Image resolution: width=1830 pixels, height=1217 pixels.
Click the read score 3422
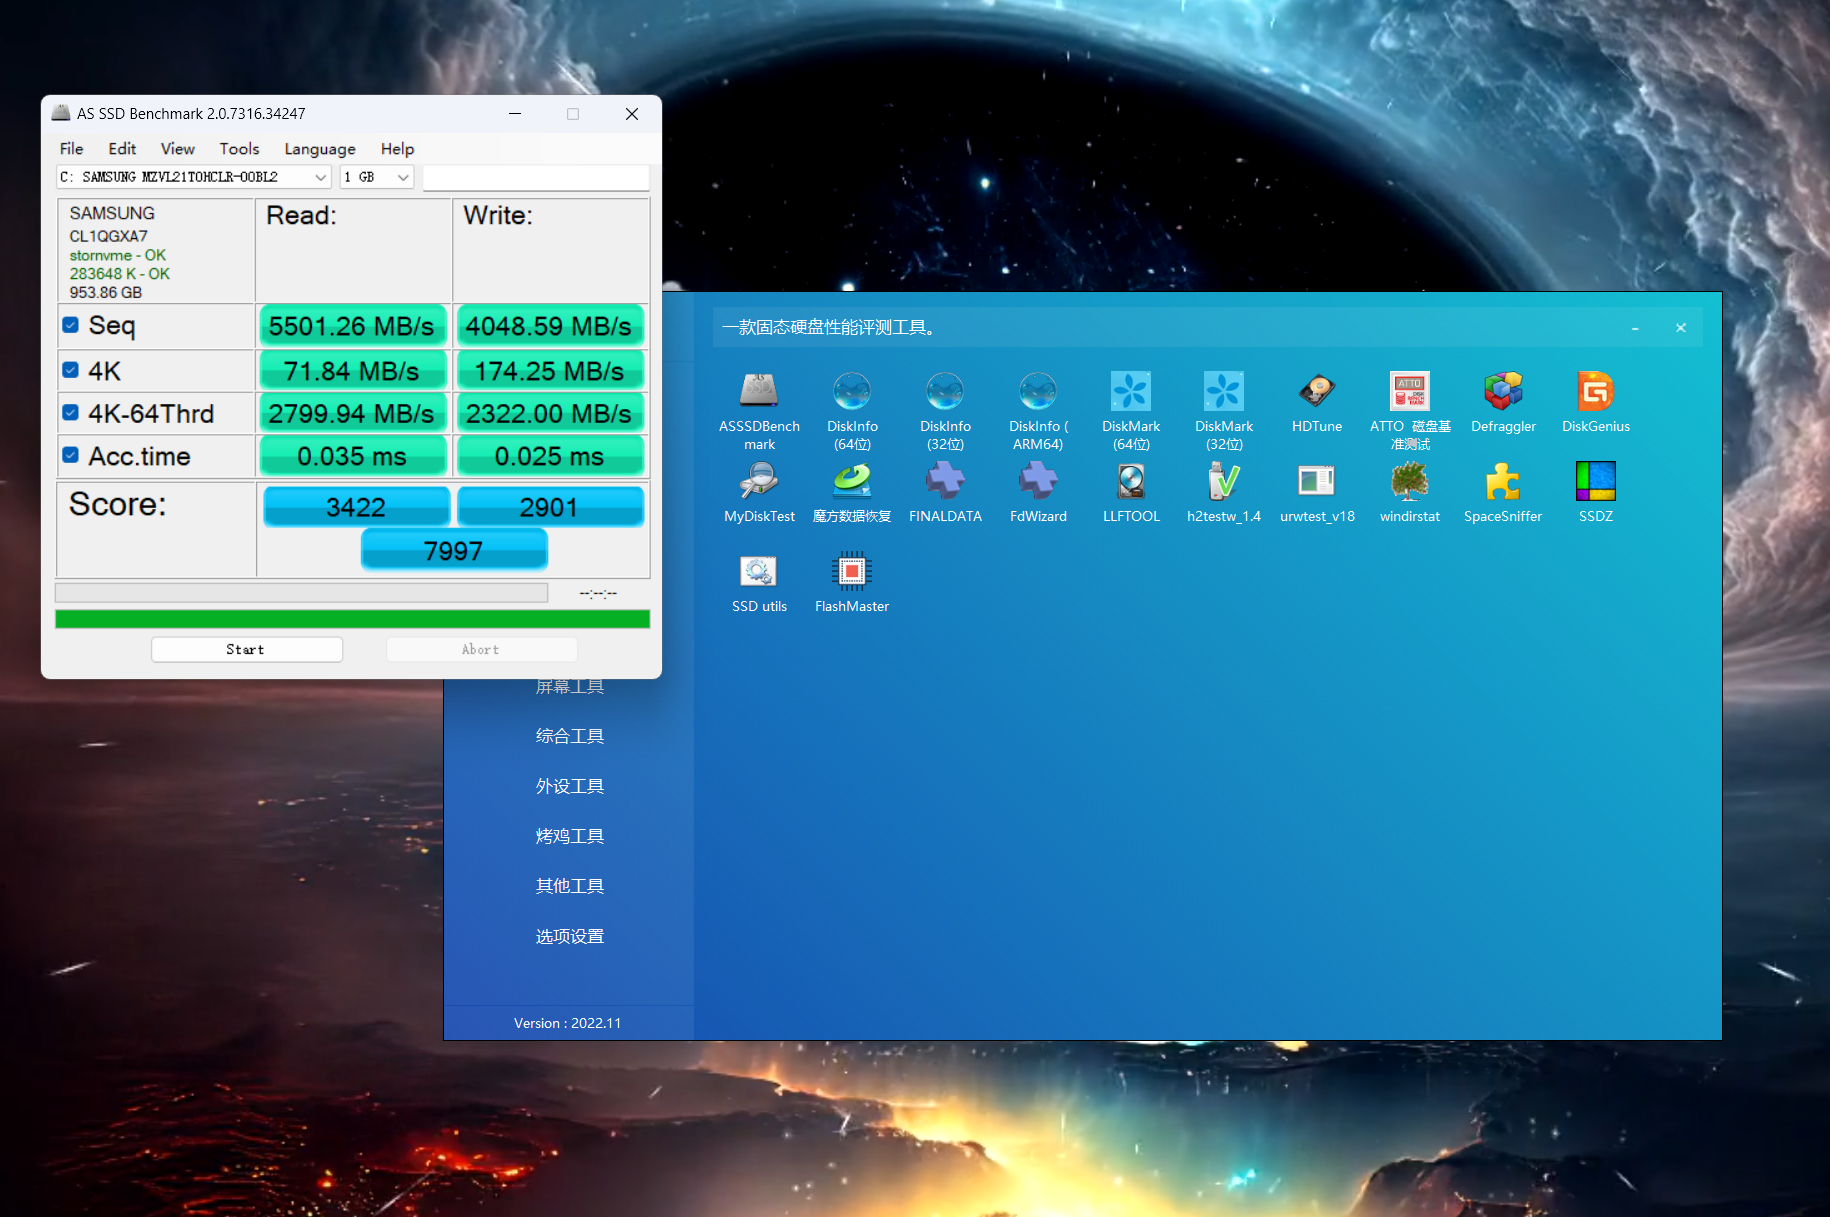coord(356,507)
